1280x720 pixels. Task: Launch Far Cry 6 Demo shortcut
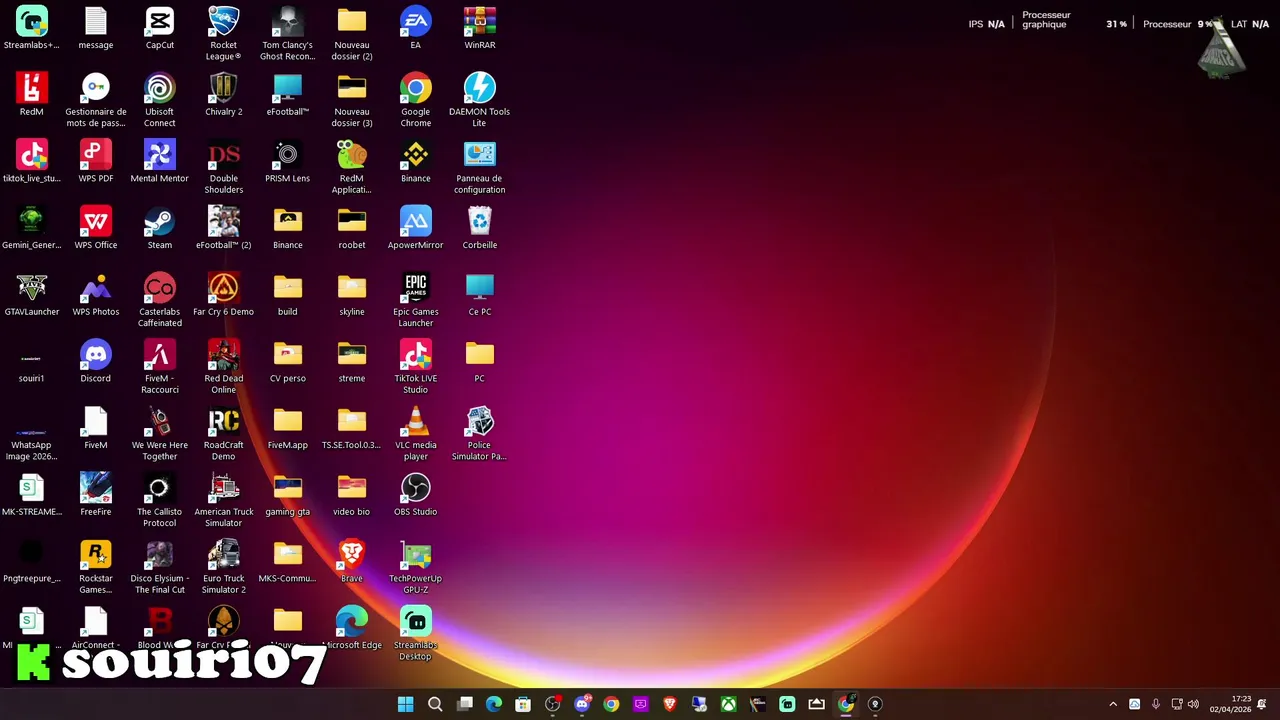[223, 294]
